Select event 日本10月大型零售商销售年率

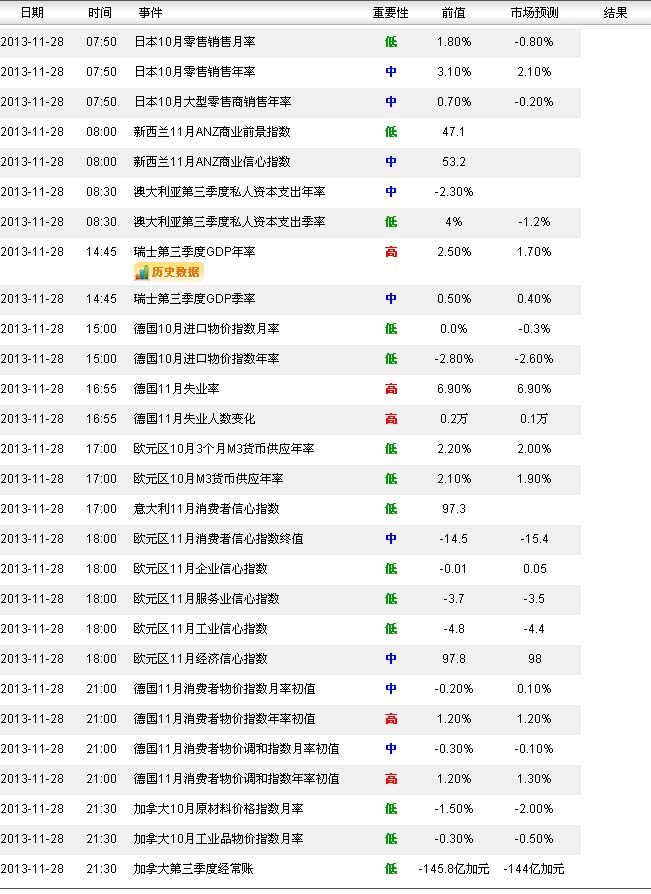pos(212,101)
